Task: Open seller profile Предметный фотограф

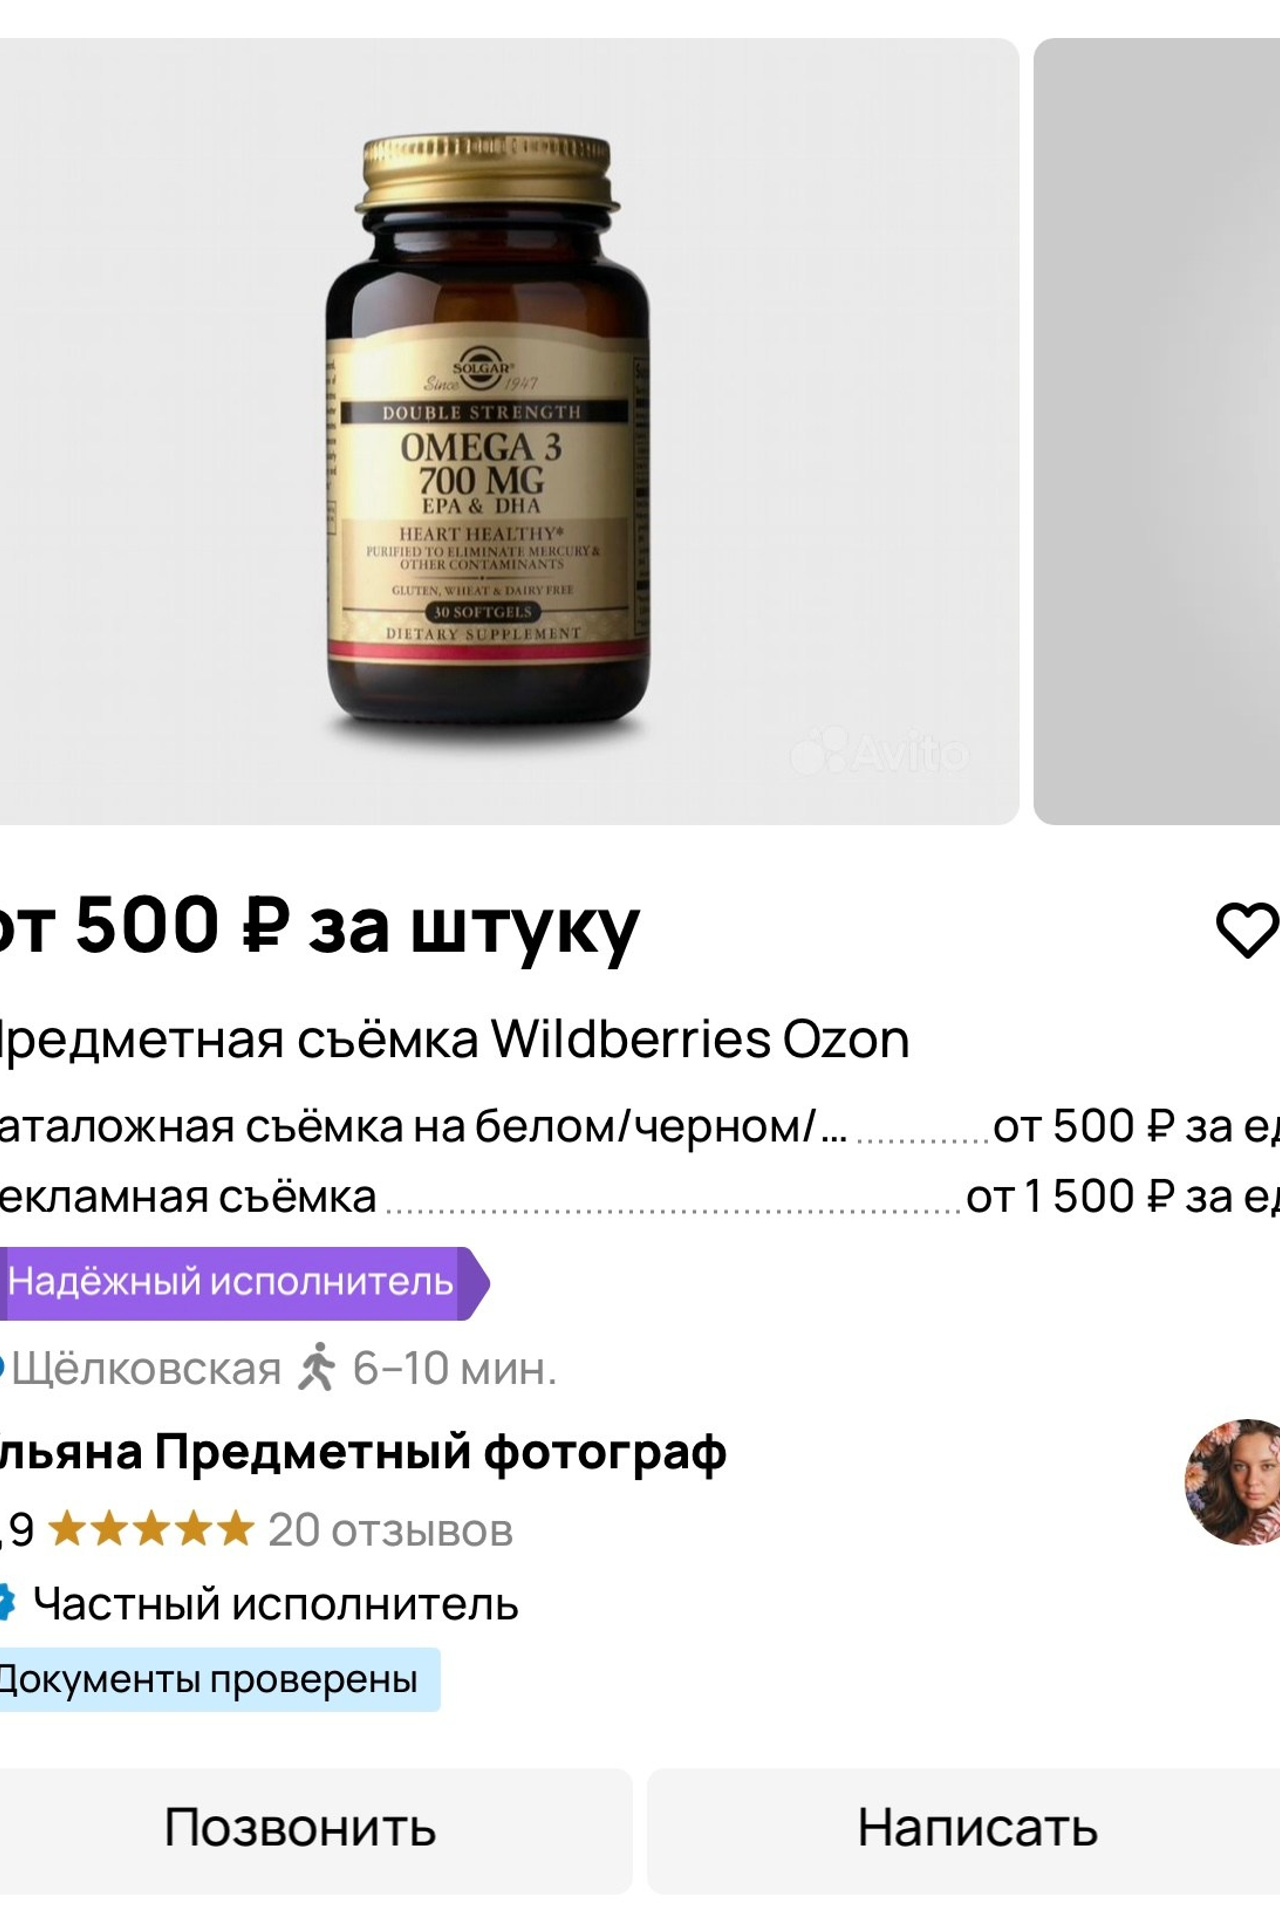Action: 362,1452
